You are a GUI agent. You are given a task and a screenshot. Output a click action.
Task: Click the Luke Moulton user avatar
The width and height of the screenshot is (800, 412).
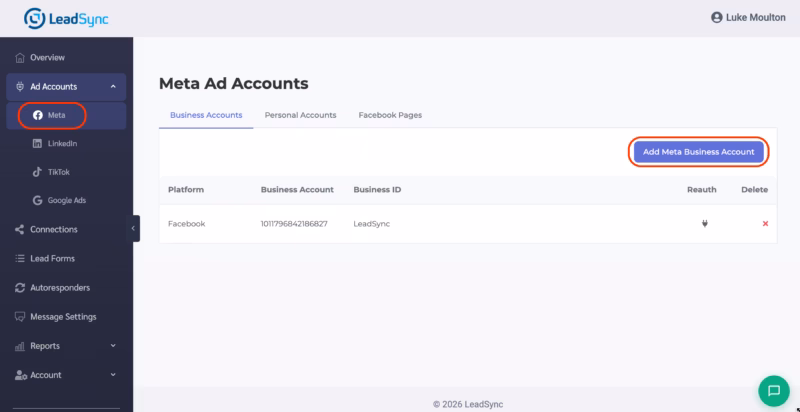(716, 18)
